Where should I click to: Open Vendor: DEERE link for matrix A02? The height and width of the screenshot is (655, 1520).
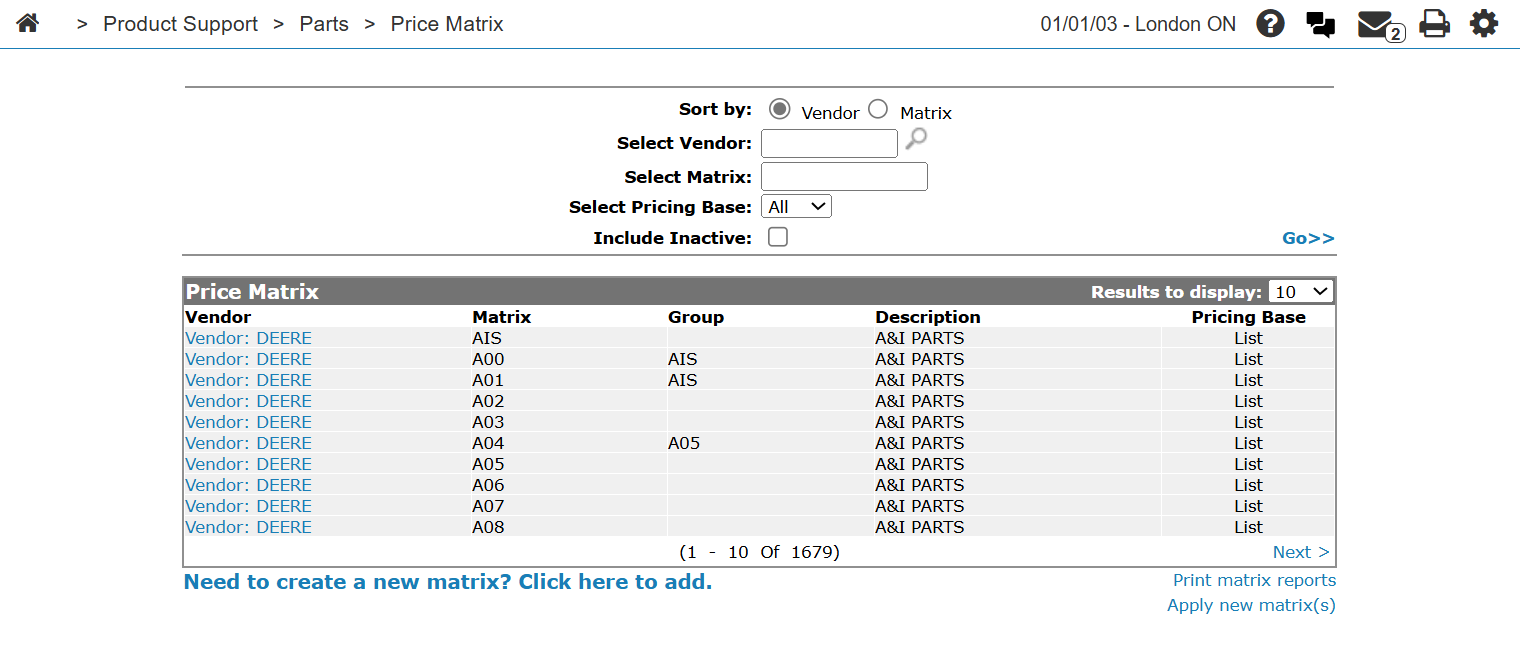[248, 401]
